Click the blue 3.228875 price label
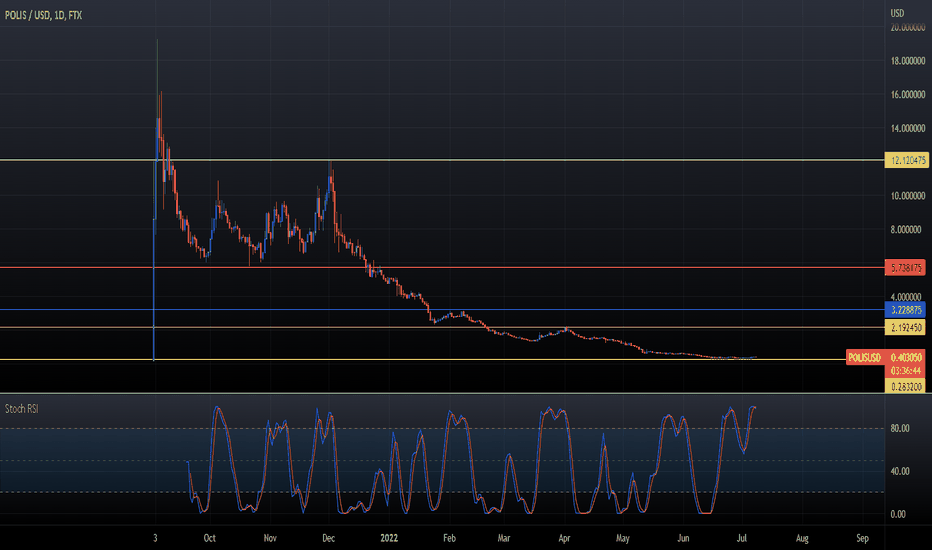 click(x=905, y=310)
